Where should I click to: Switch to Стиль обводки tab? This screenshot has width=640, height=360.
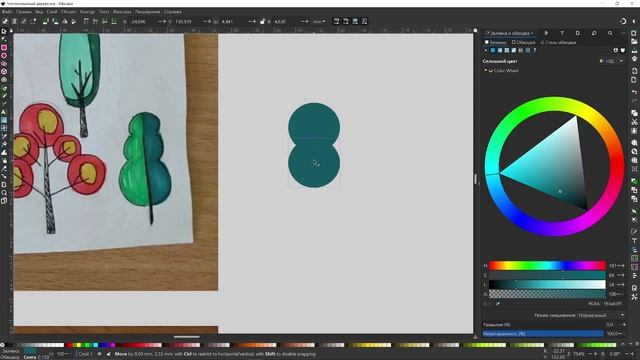tap(558, 42)
